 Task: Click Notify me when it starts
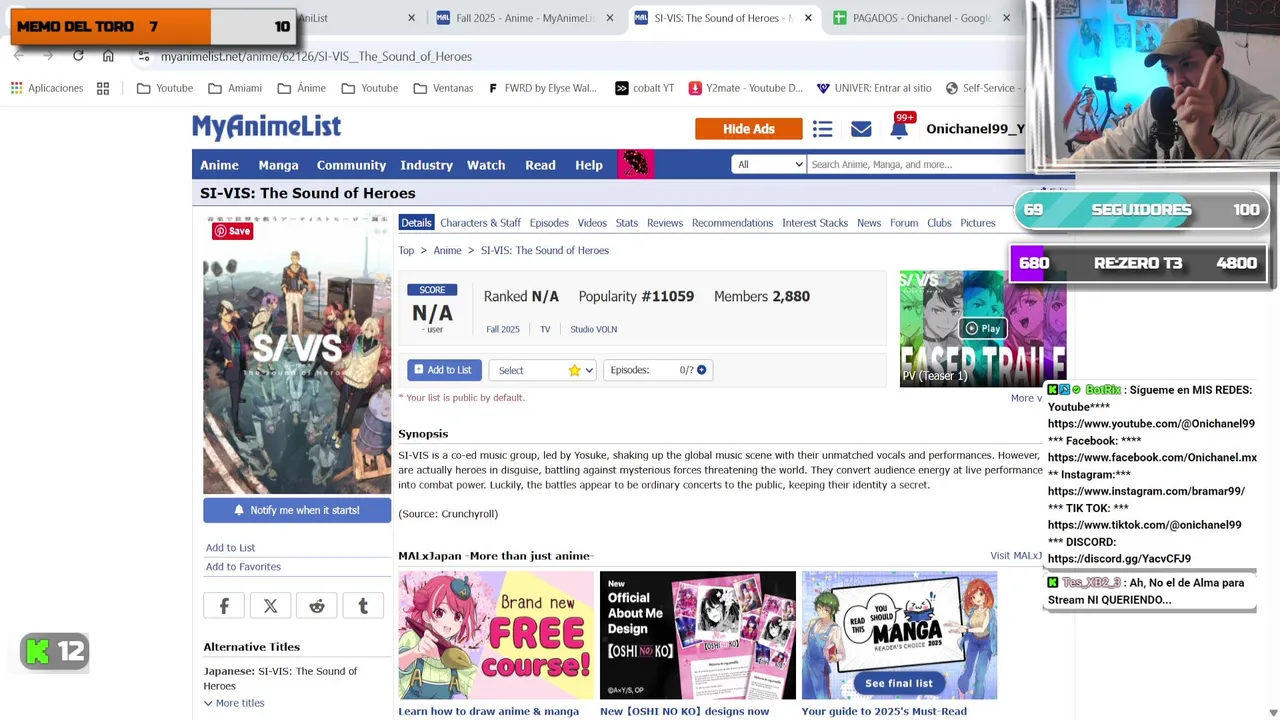click(x=297, y=510)
